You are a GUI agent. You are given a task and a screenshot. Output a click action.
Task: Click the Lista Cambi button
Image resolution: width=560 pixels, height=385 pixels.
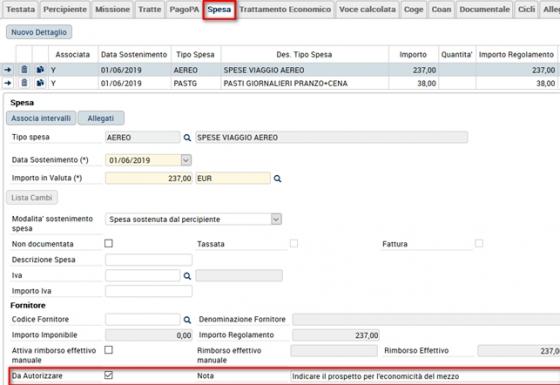click(x=32, y=198)
